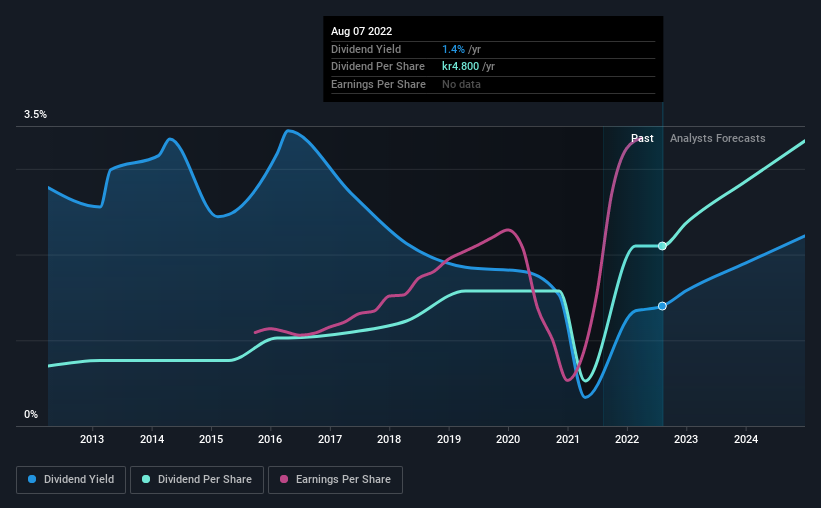821x508 pixels.
Task: Click the 1.4% dividend yield tooltip value
Action: [453, 49]
